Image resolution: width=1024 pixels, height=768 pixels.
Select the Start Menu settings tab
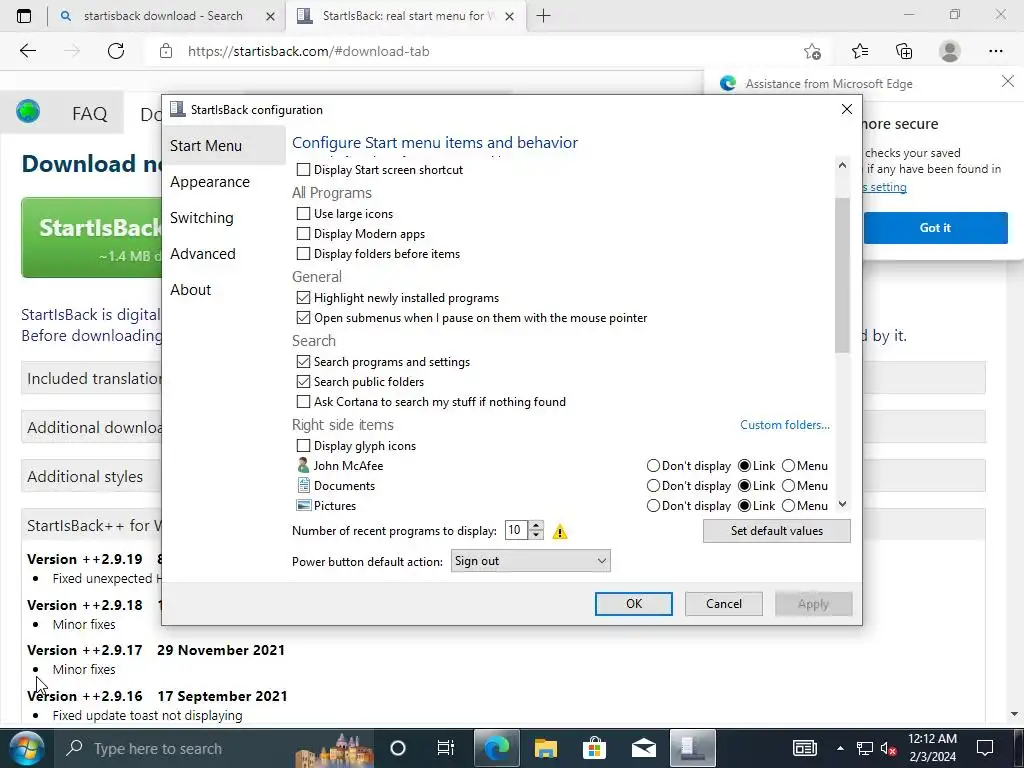pos(223,146)
